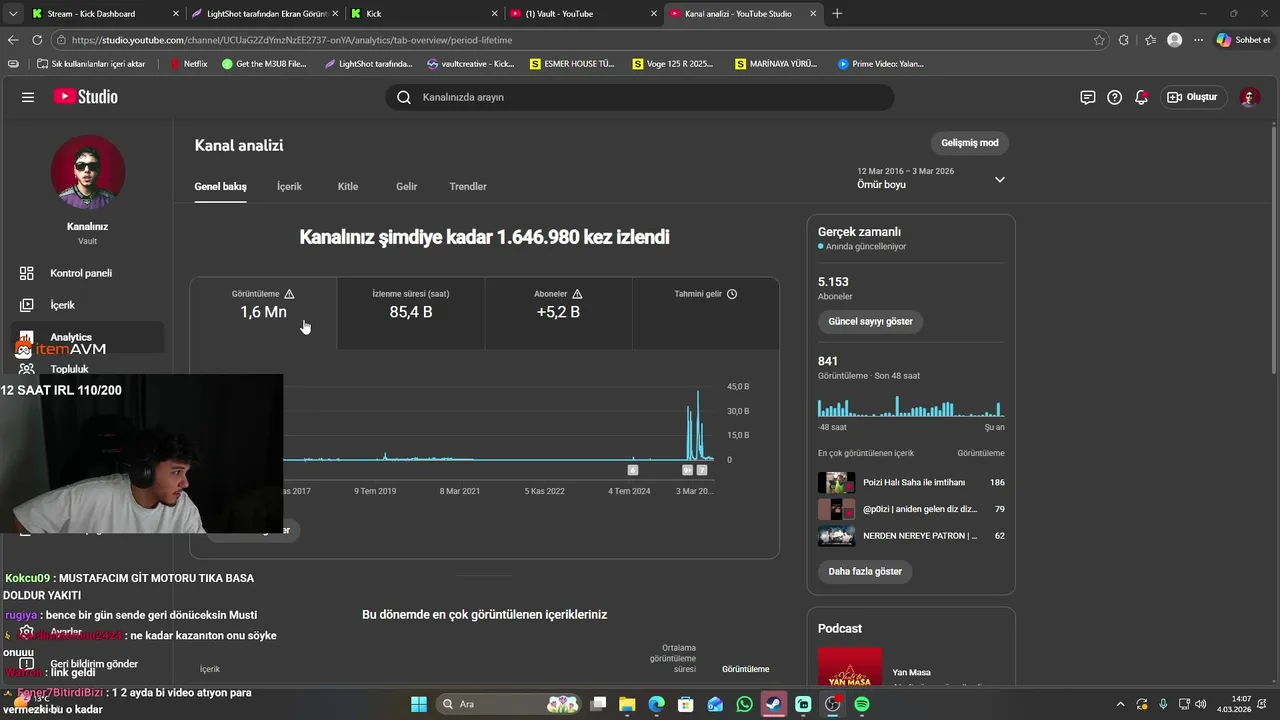Switch to the İçerik analytics tab
This screenshot has width=1280, height=720.
(289, 187)
